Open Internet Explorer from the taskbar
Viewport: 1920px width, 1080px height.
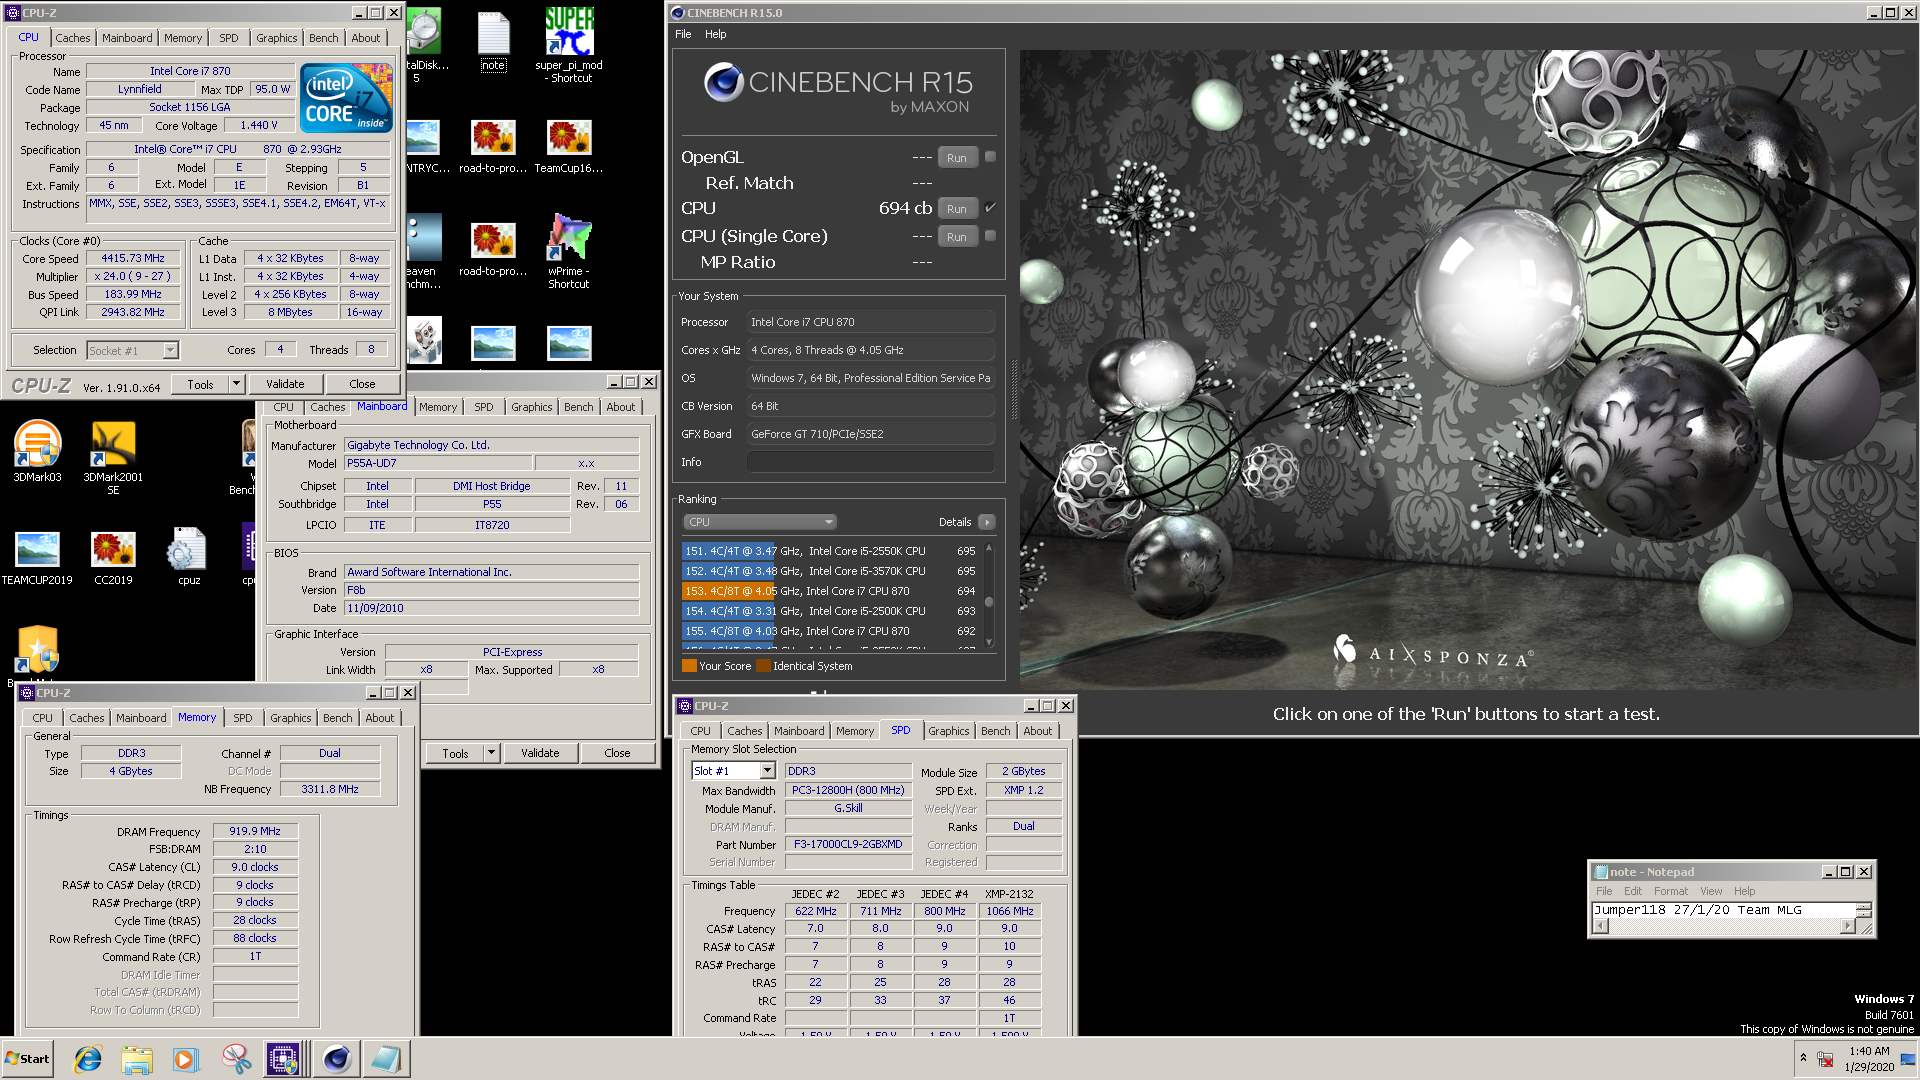click(x=88, y=1059)
